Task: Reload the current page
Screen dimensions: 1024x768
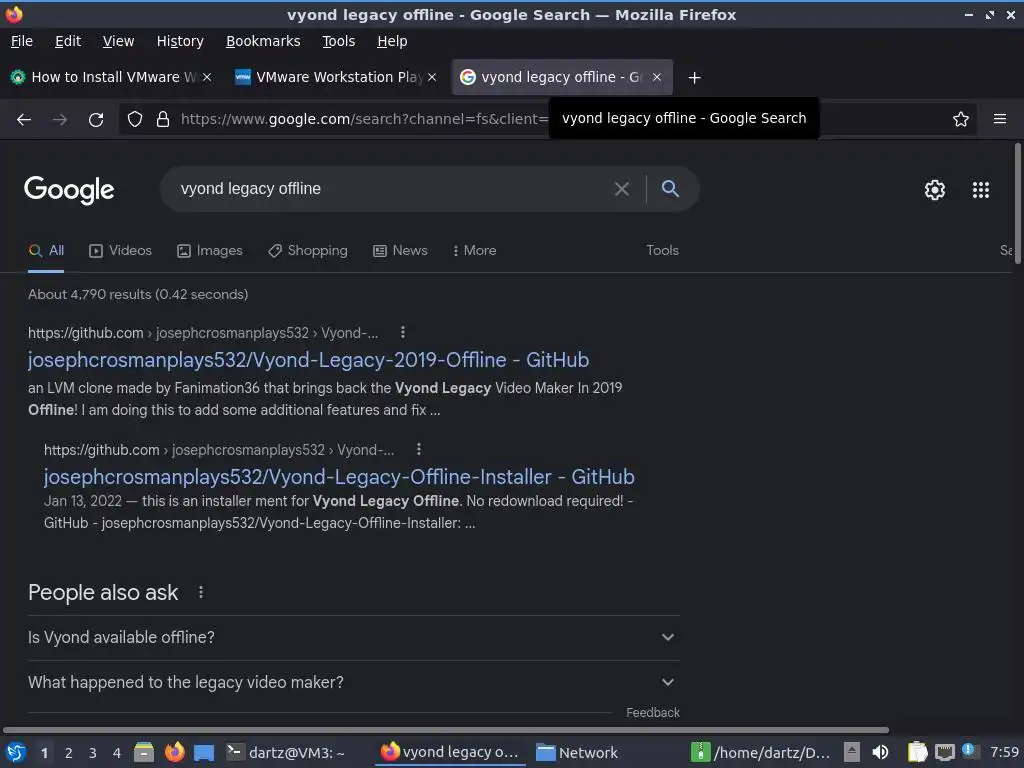Action: coord(96,119)
